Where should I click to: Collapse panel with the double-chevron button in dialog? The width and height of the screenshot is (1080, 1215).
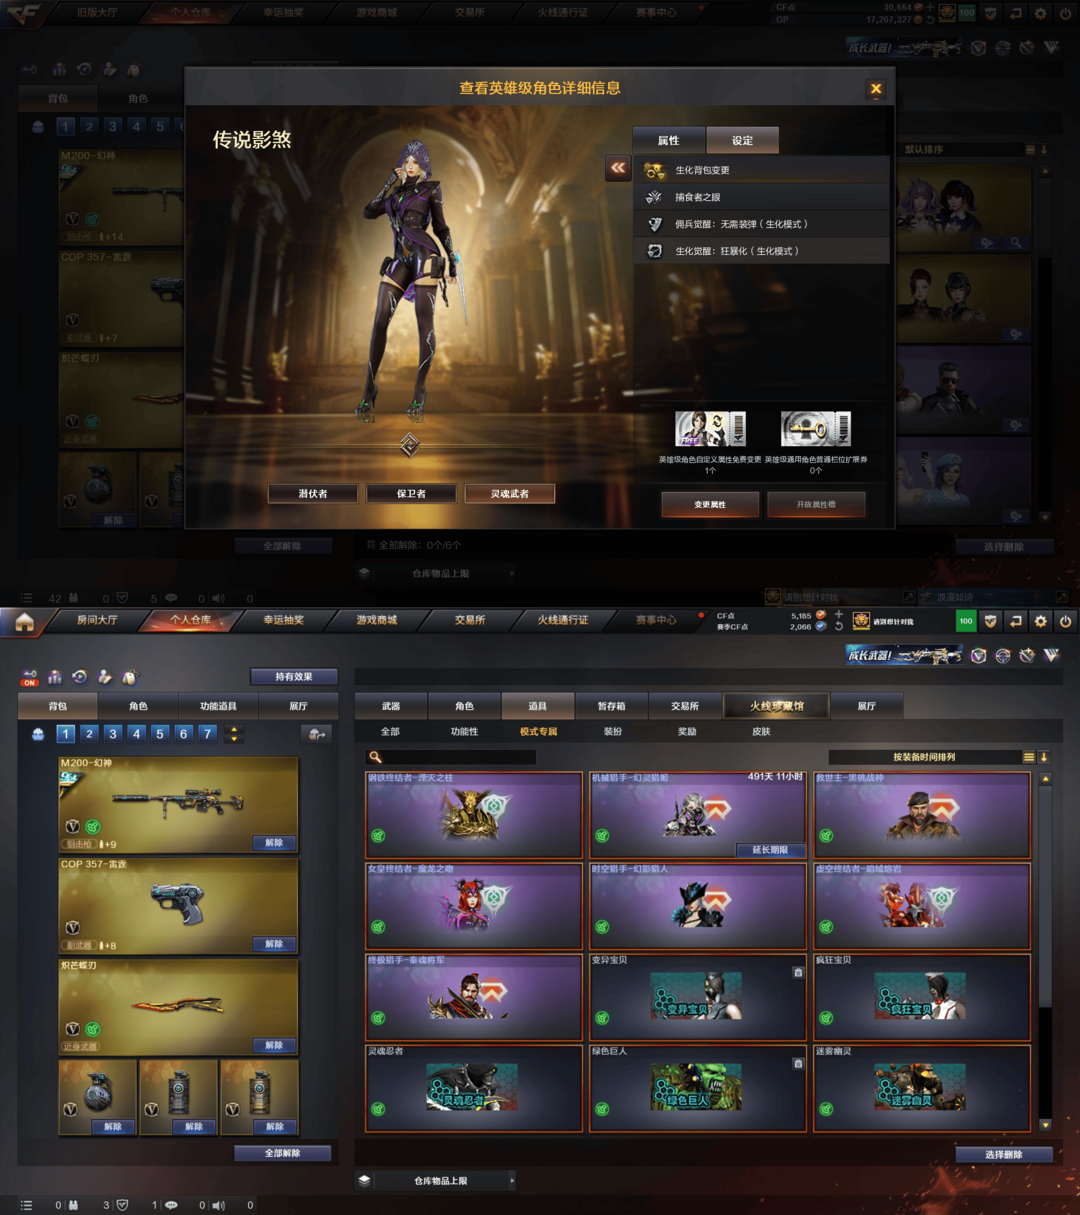(x=618, y=168)
